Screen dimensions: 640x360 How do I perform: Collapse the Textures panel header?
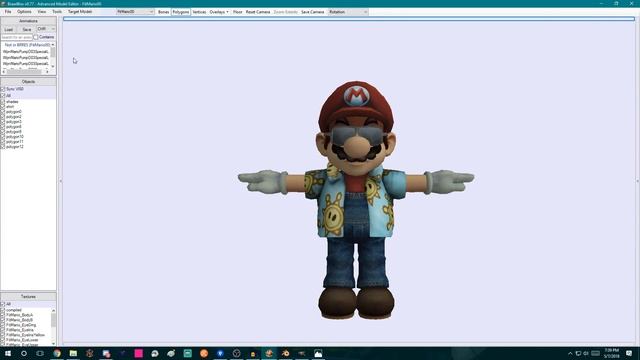[x=28, y=297]
